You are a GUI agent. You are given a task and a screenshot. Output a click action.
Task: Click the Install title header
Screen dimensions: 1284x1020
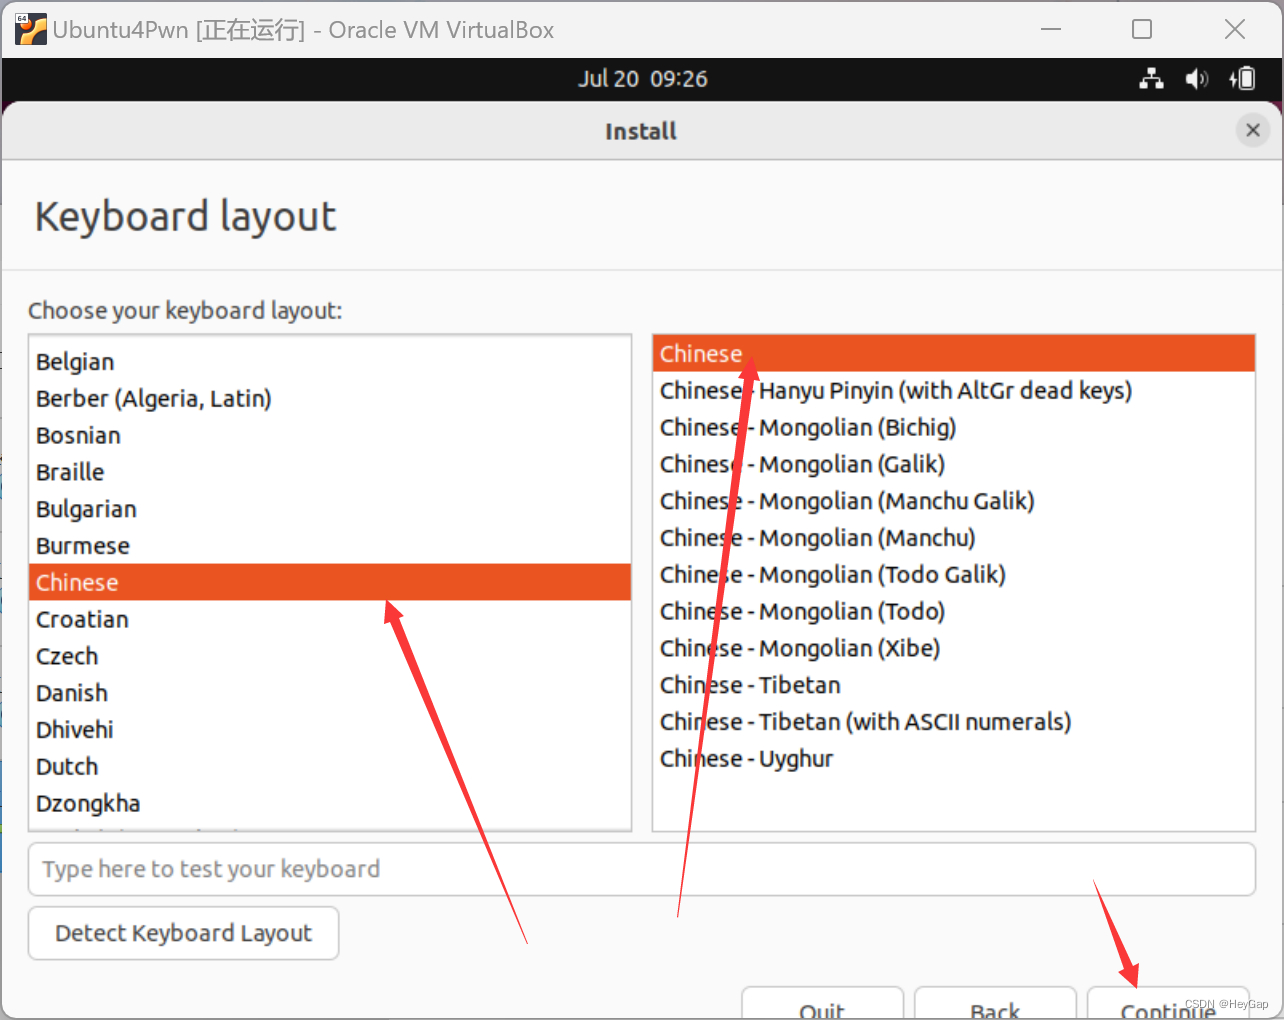click(641, 131)
